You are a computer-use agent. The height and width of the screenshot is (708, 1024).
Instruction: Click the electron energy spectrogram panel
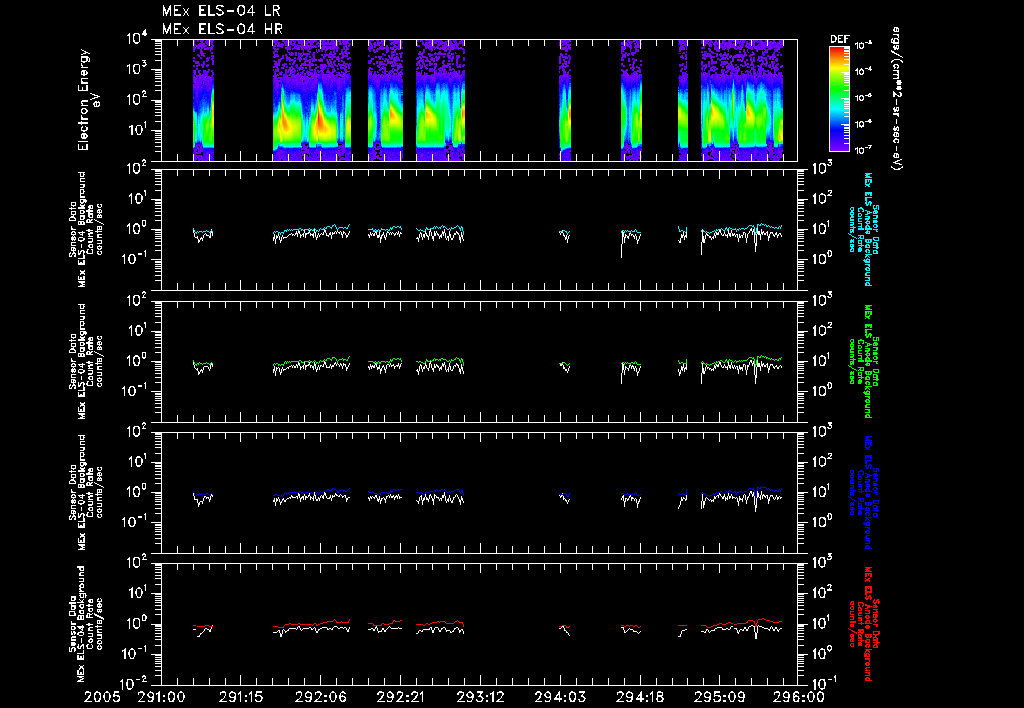click(479, 100)
